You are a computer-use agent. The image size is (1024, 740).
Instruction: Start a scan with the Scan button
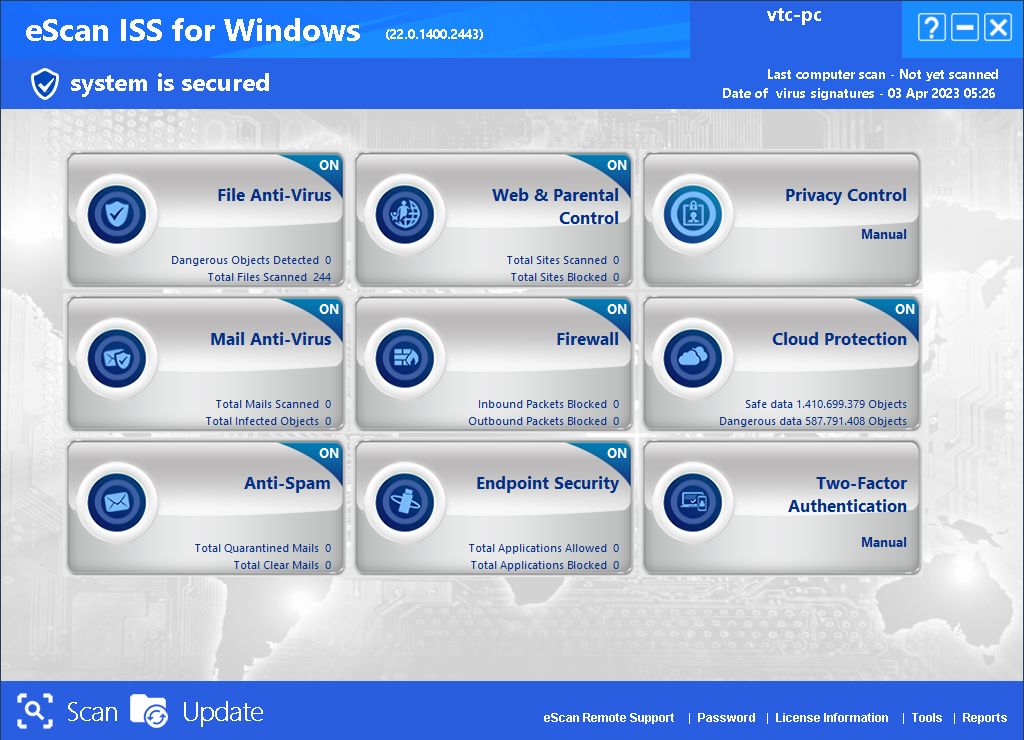tap(68, 712)
